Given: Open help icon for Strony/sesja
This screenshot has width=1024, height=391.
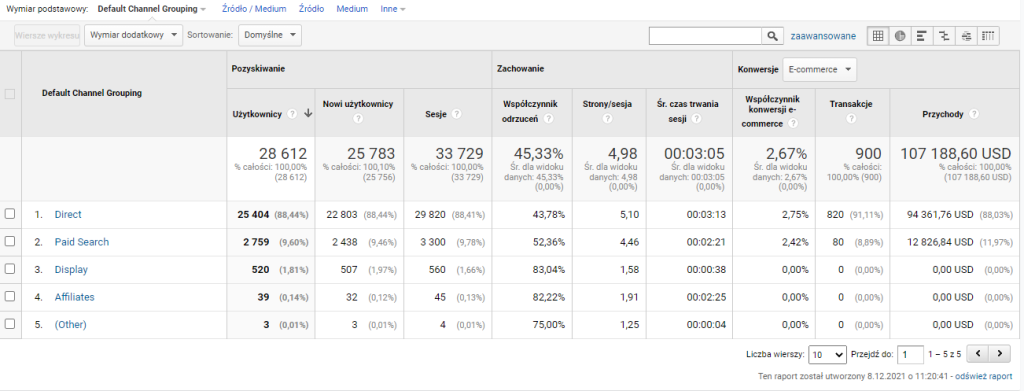Looking at the screenshot, I should point(607,119).
